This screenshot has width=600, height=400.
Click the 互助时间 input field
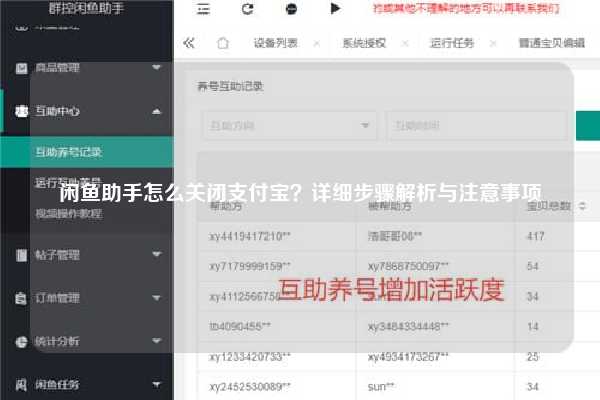click(x=476, y=126)
